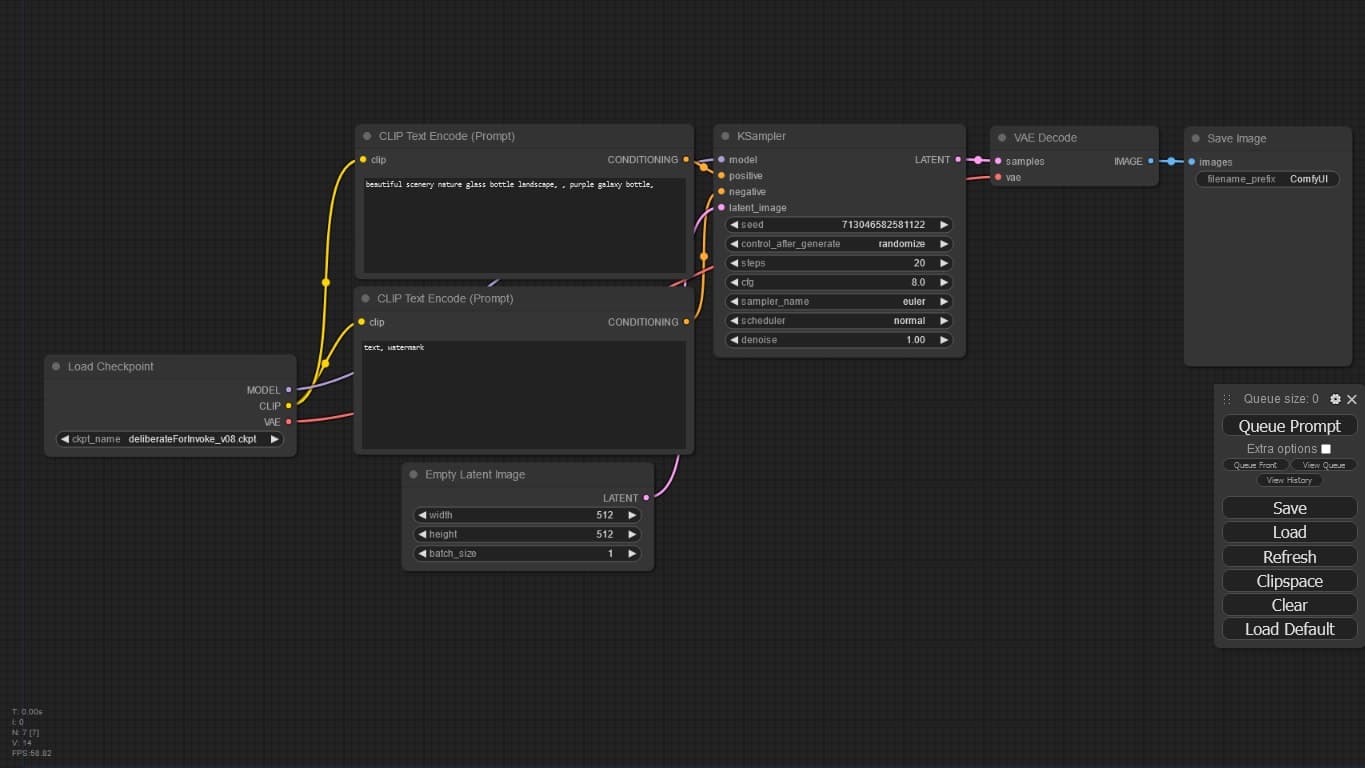Click the right arrow on scheduler
This screenshot has width=1365, height=768.
(943, 321)
